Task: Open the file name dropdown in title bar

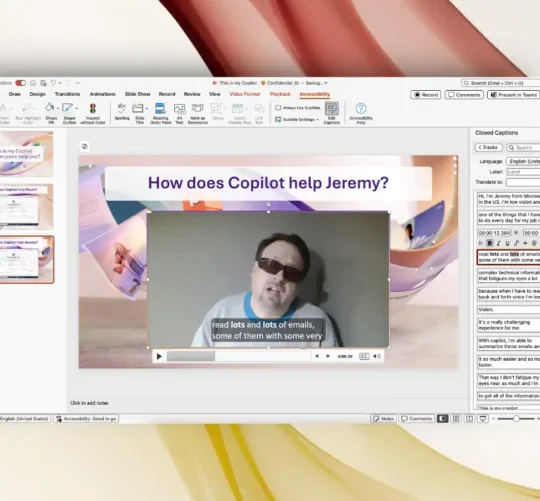Action: coord(325,83)
